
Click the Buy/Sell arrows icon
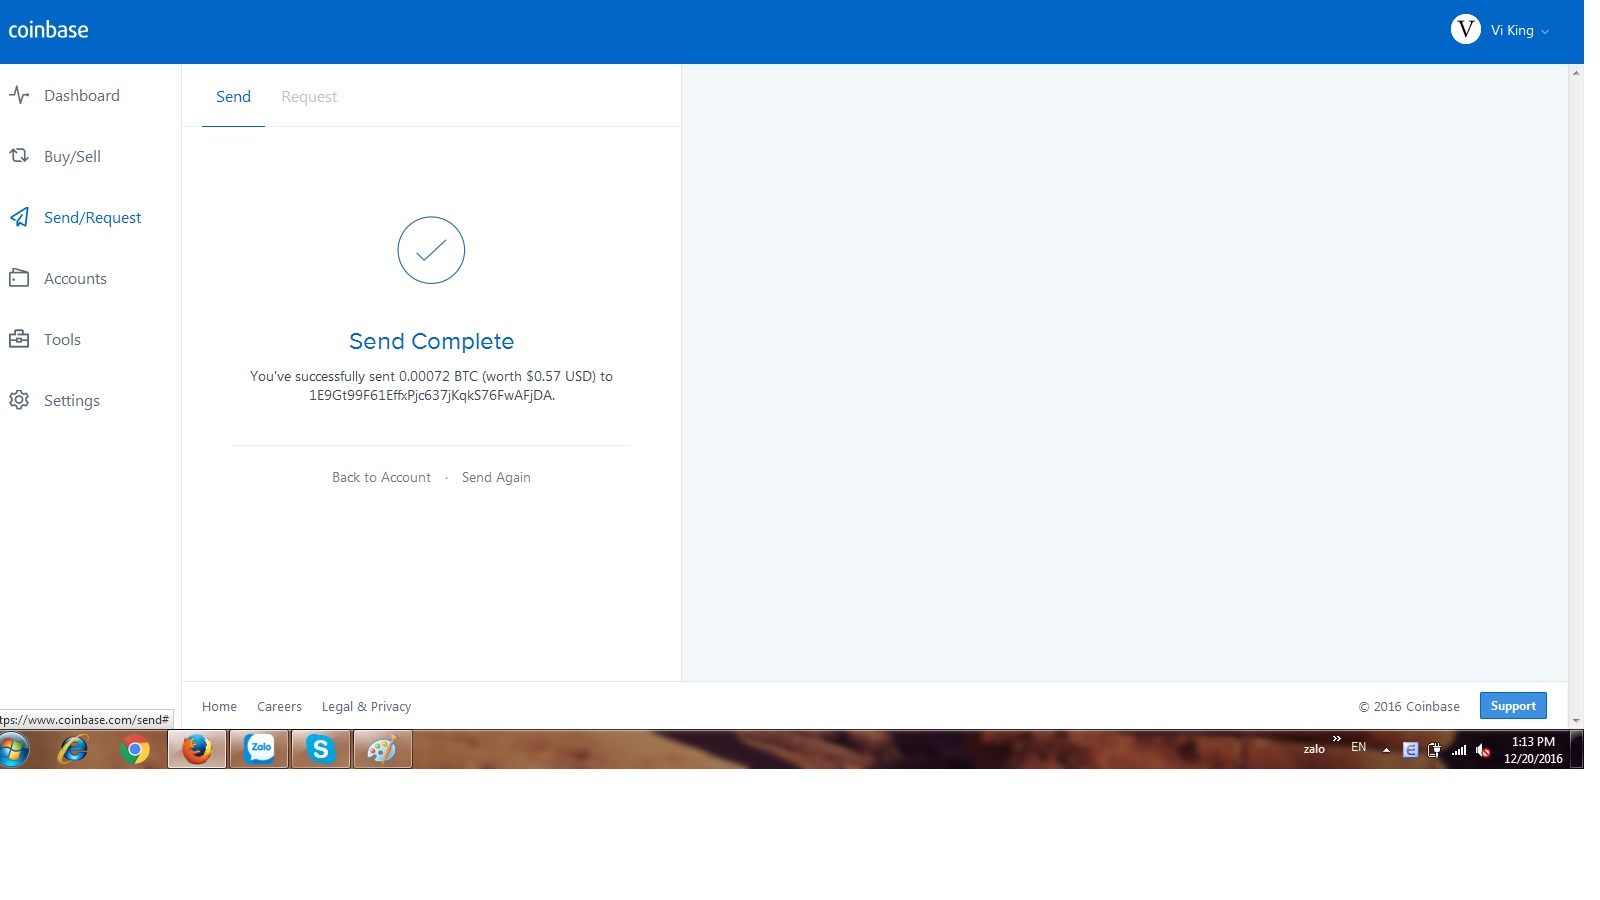point(19,156)
